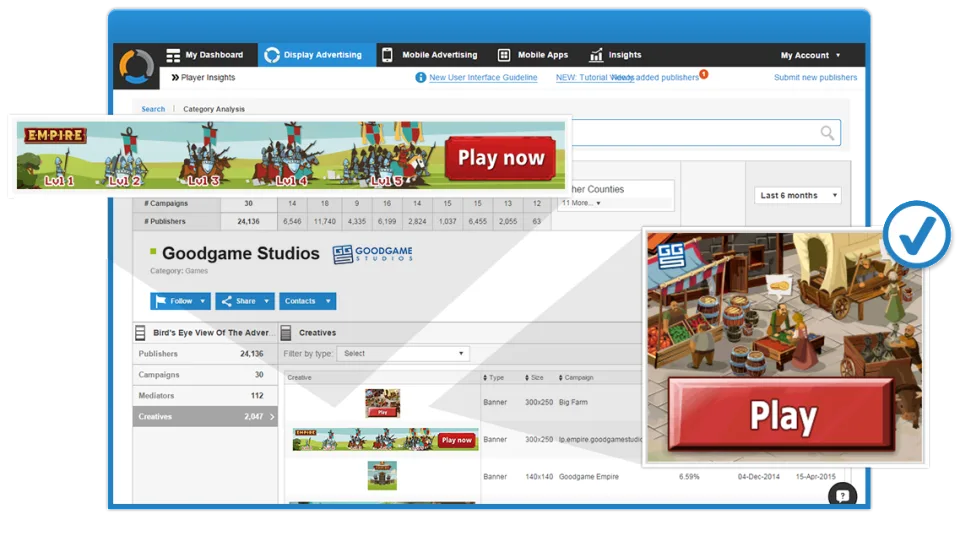The width and height of the screenshot is (960, 536).
Task: Click the Player Insights breadcrumb
Action: 203,77
